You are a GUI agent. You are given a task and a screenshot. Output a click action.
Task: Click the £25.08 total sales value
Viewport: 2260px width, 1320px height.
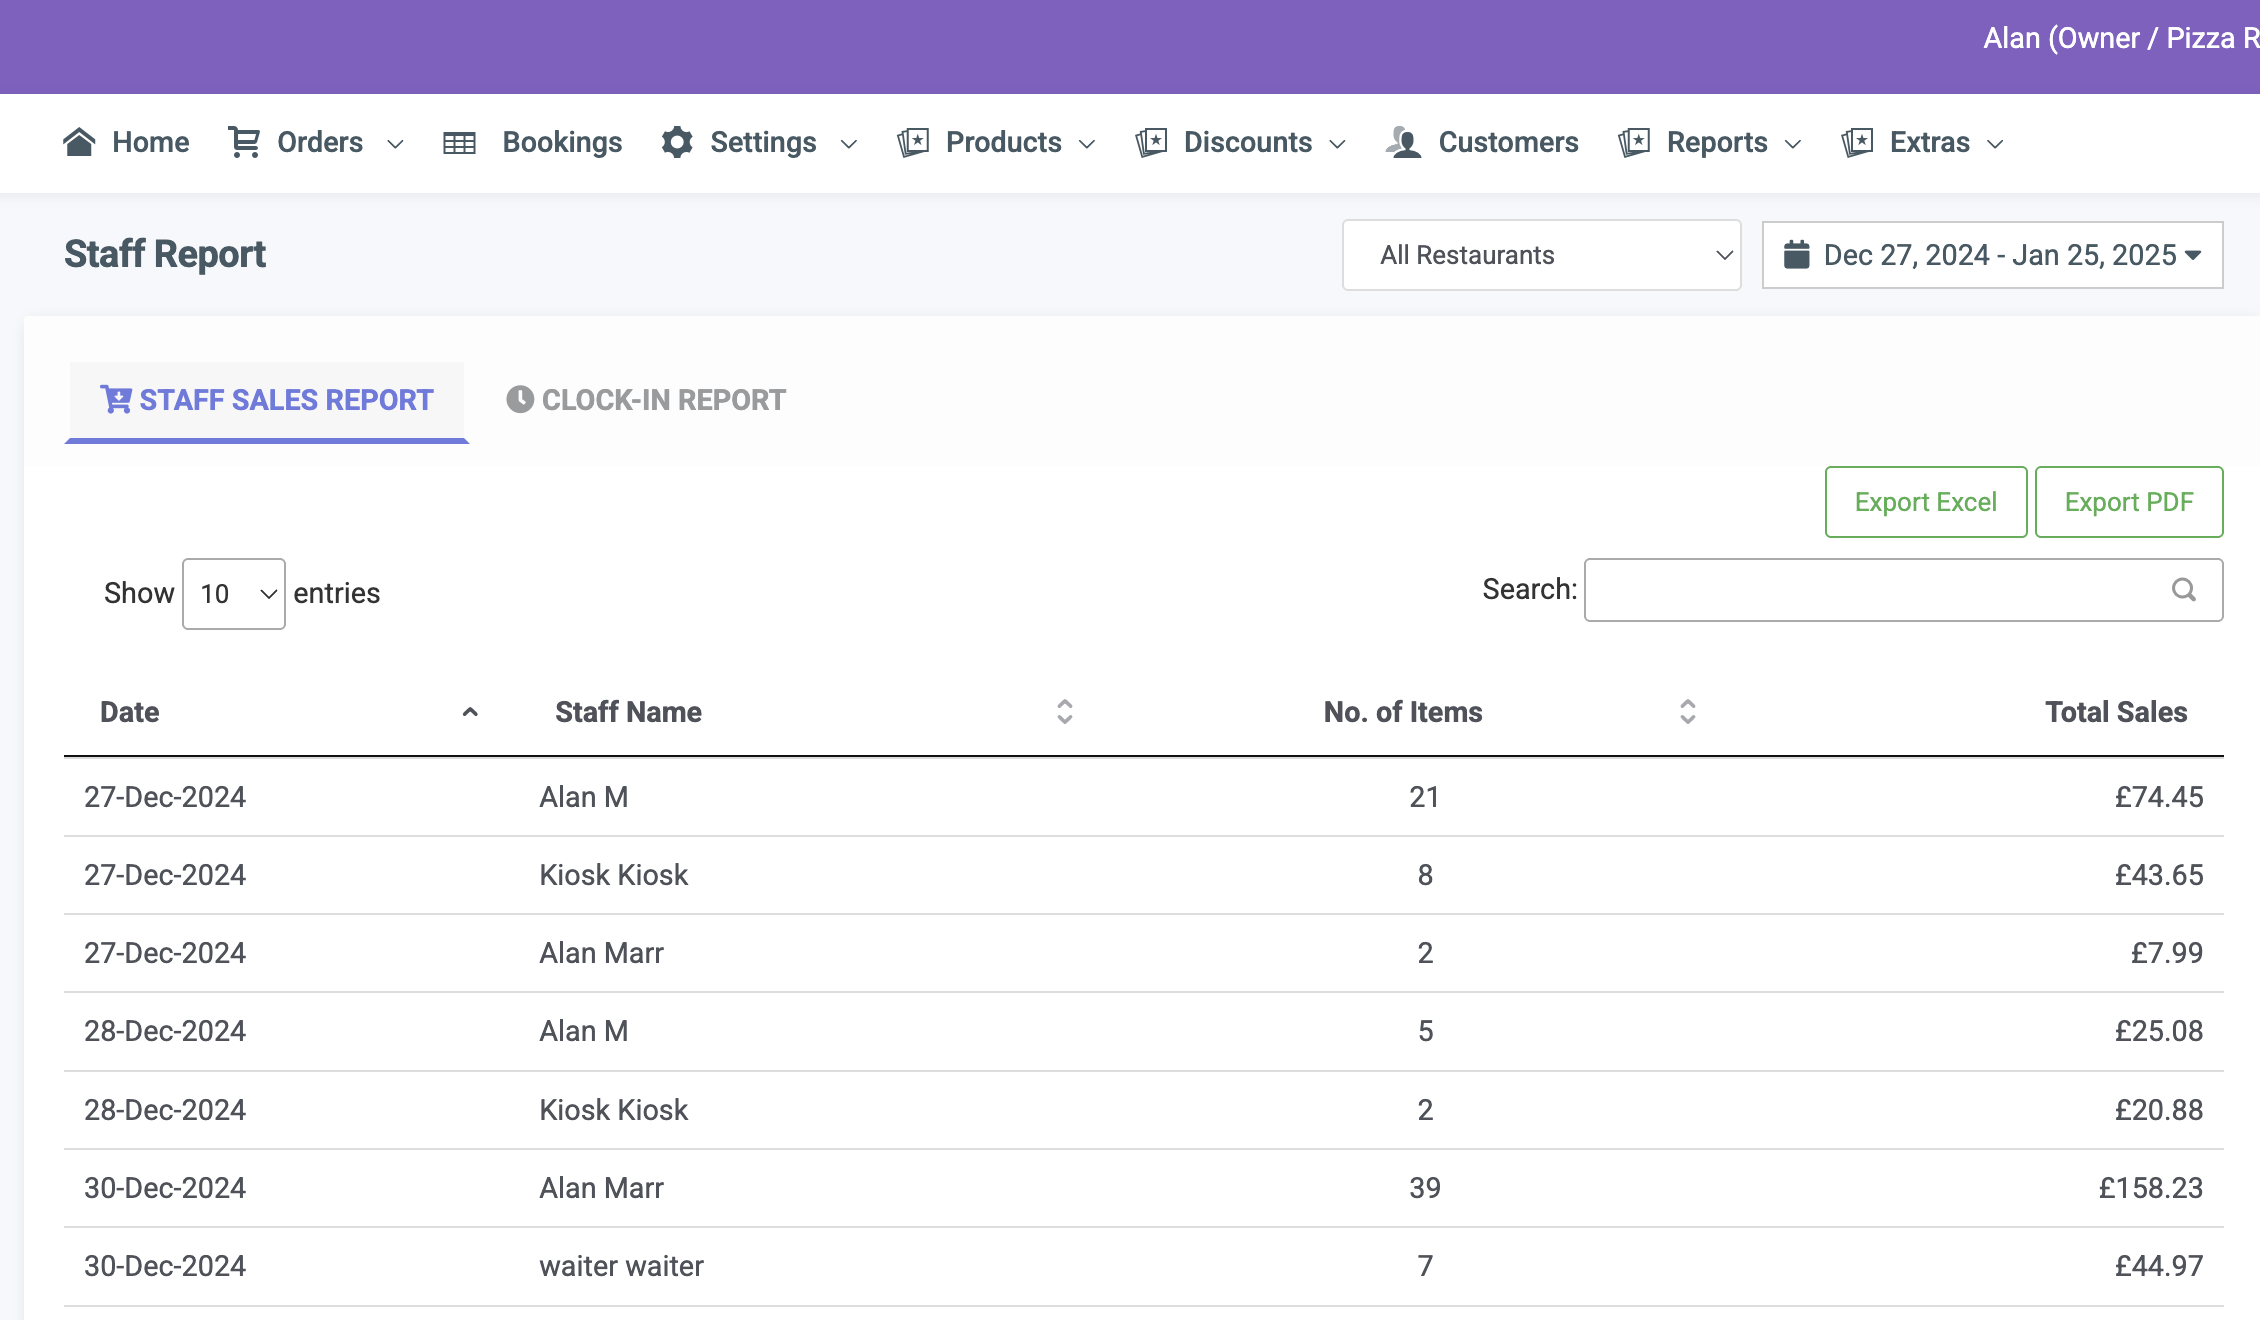(2159, 1031)
